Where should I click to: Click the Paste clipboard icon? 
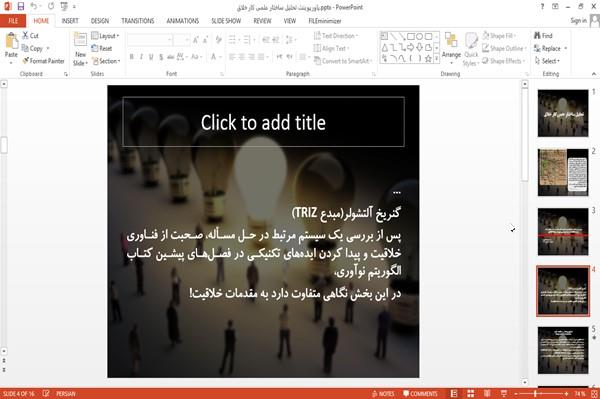(x=11, y=41)
